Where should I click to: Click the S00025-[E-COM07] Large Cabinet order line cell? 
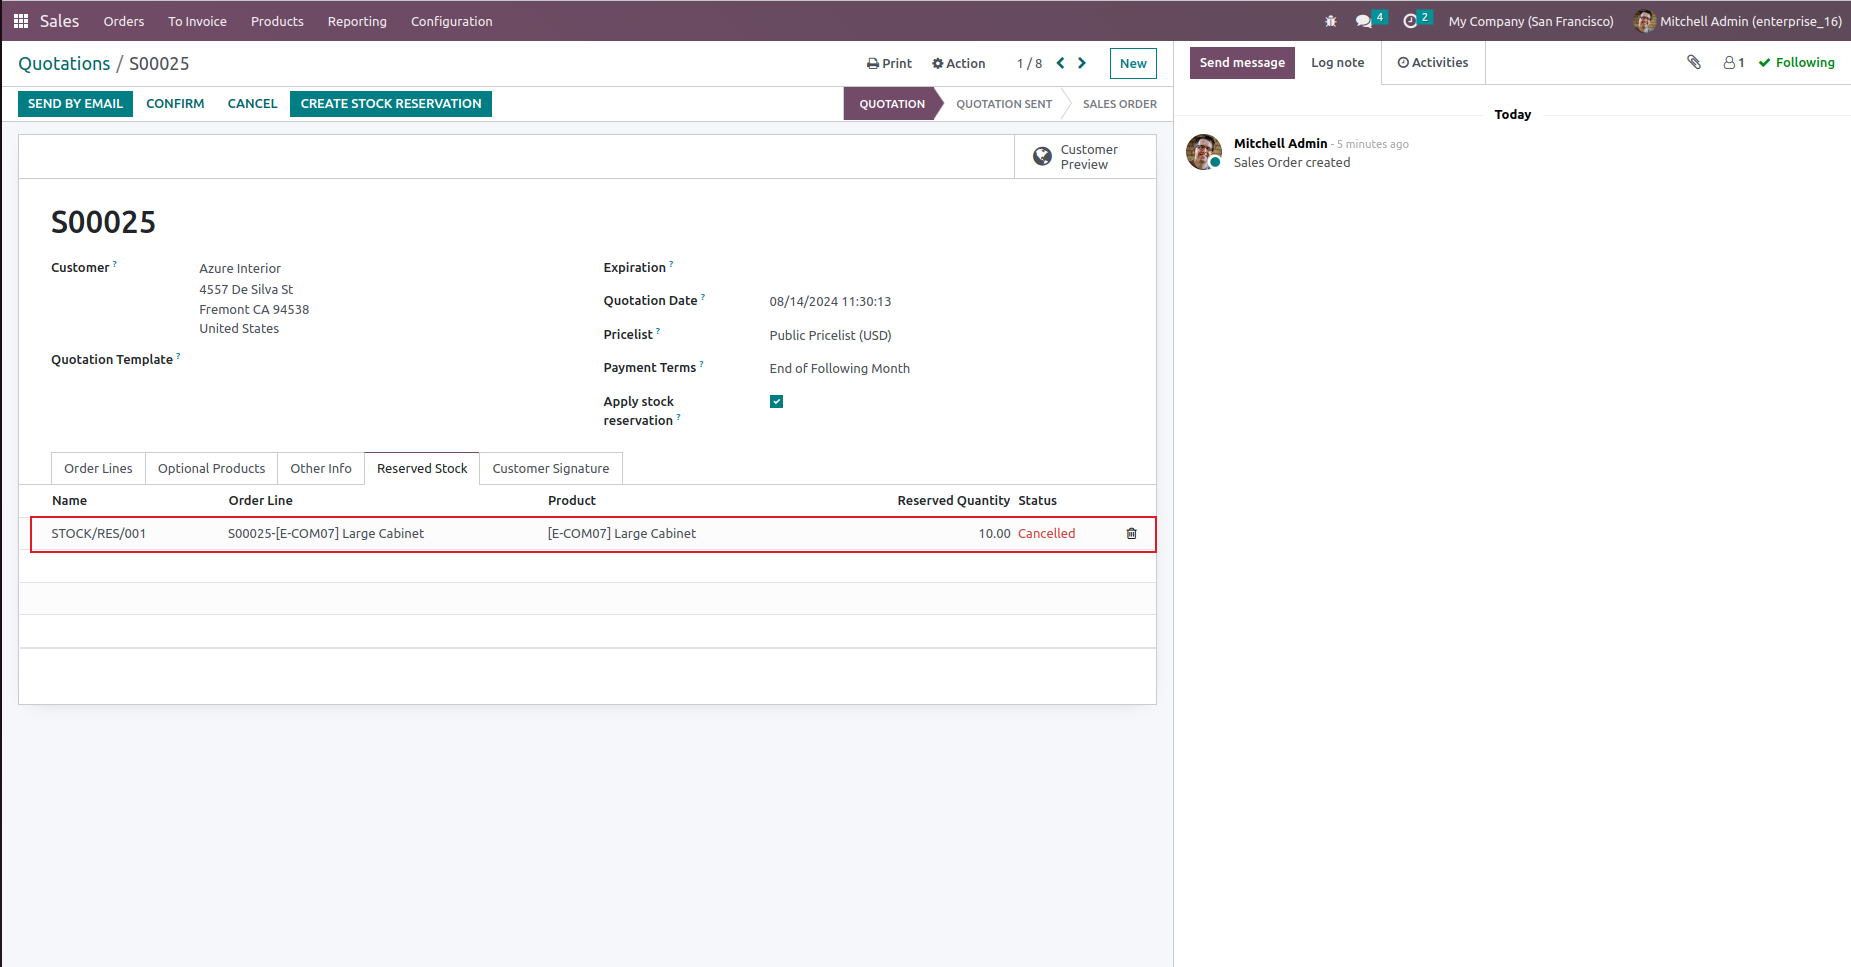(326, 533)
